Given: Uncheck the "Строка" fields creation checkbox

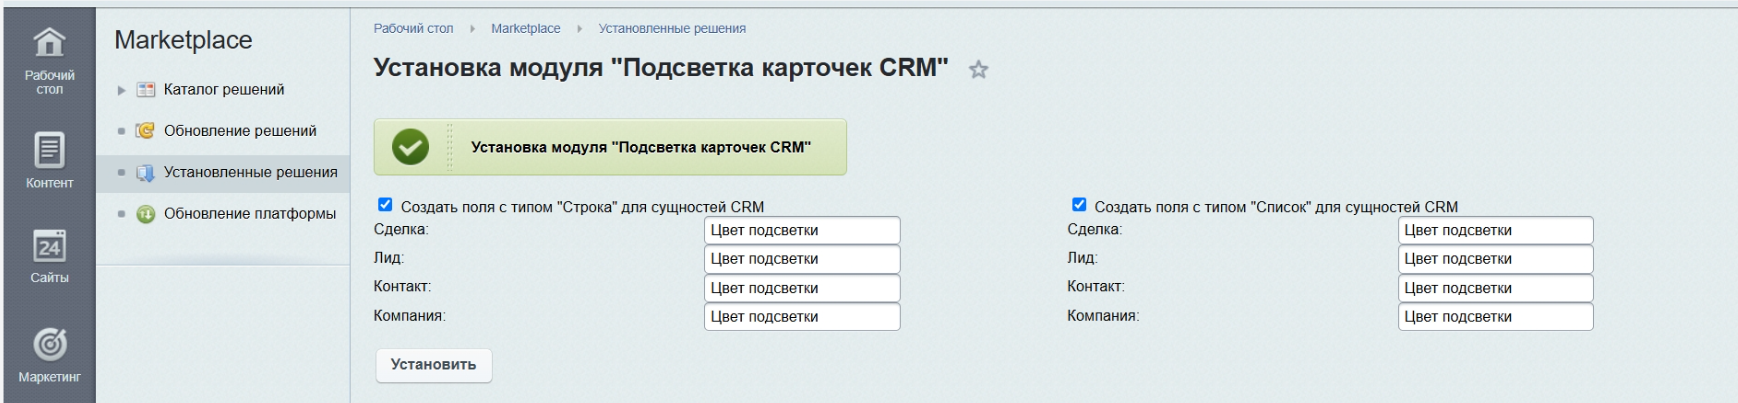Looking at the screenshot, I should tap(385, 205).
